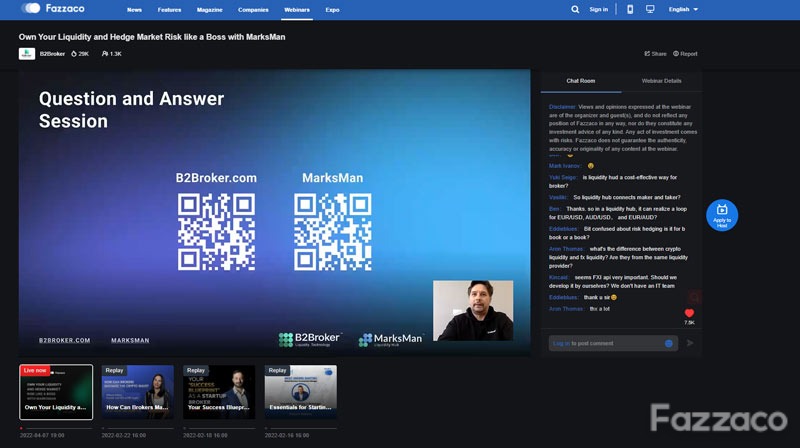Click the Apply to Host button
800x448 pixels.
(x=722, y=215)
